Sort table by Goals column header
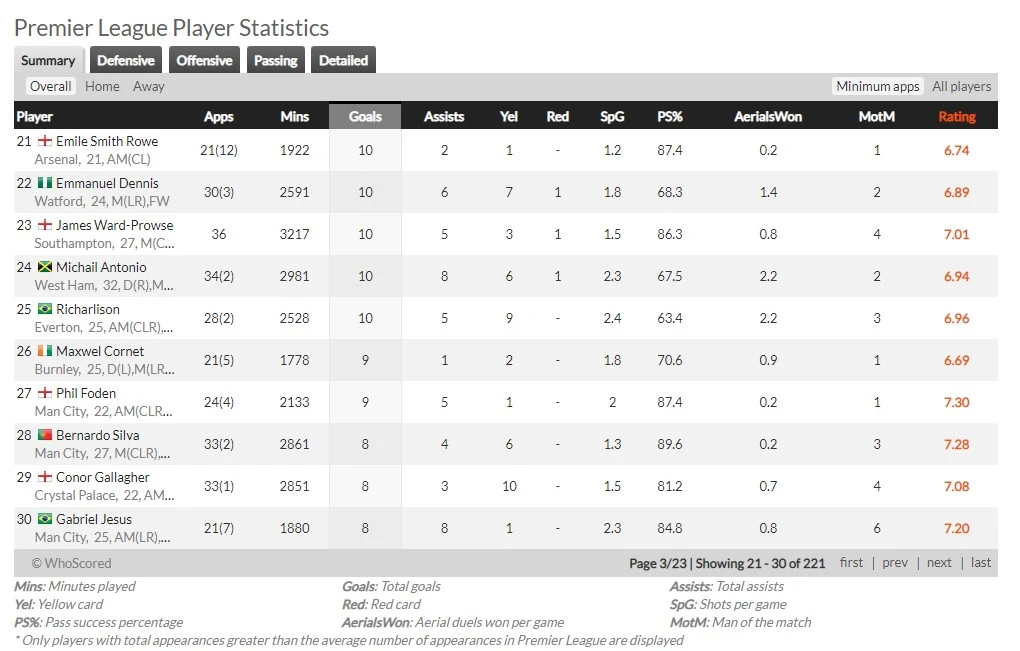 click(365, 117)
